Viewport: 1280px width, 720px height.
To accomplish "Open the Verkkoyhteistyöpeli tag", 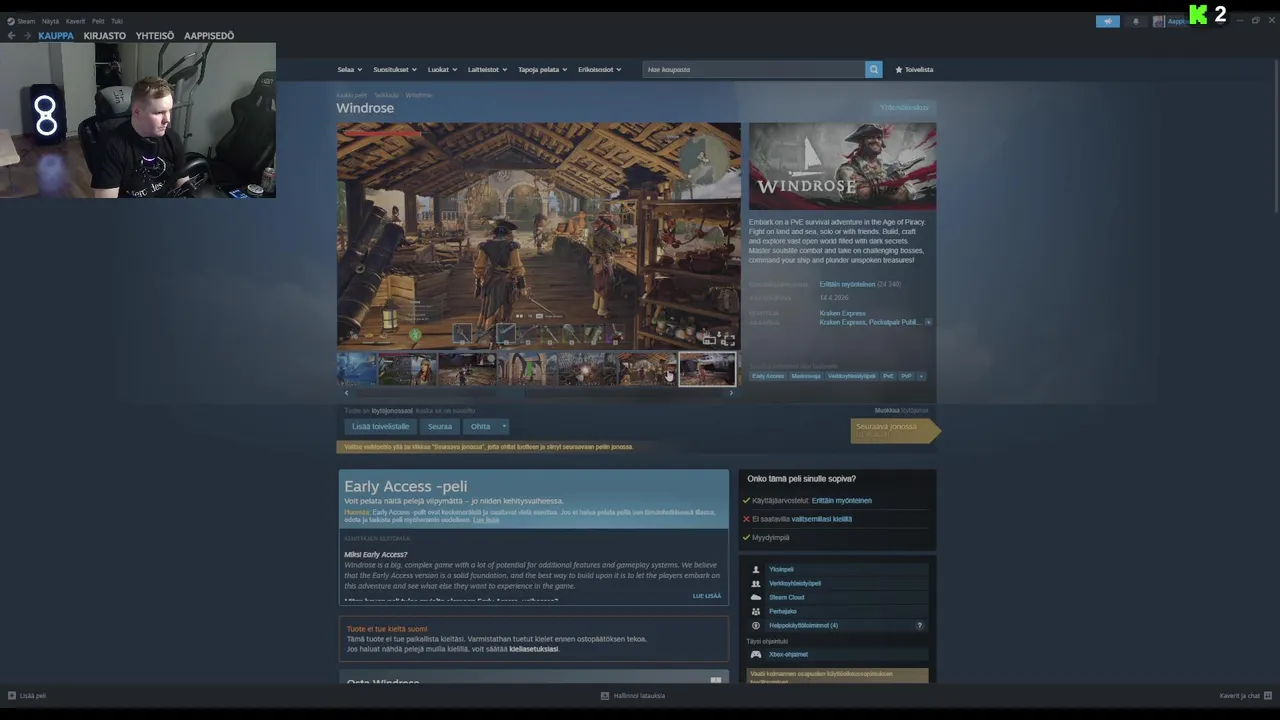I will (852, 376).
